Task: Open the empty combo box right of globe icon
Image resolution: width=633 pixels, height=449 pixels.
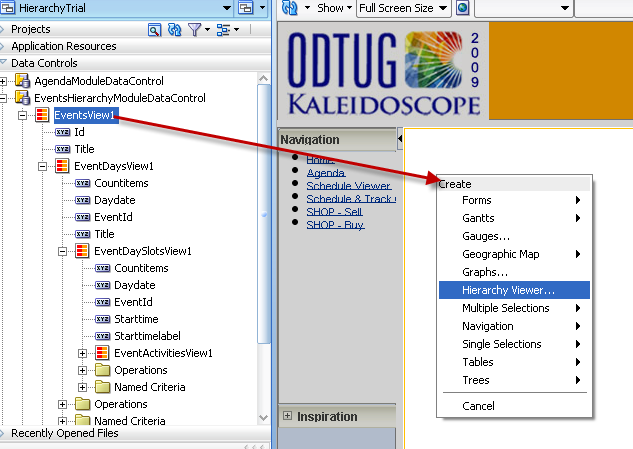Action: (x=524, y=8)
